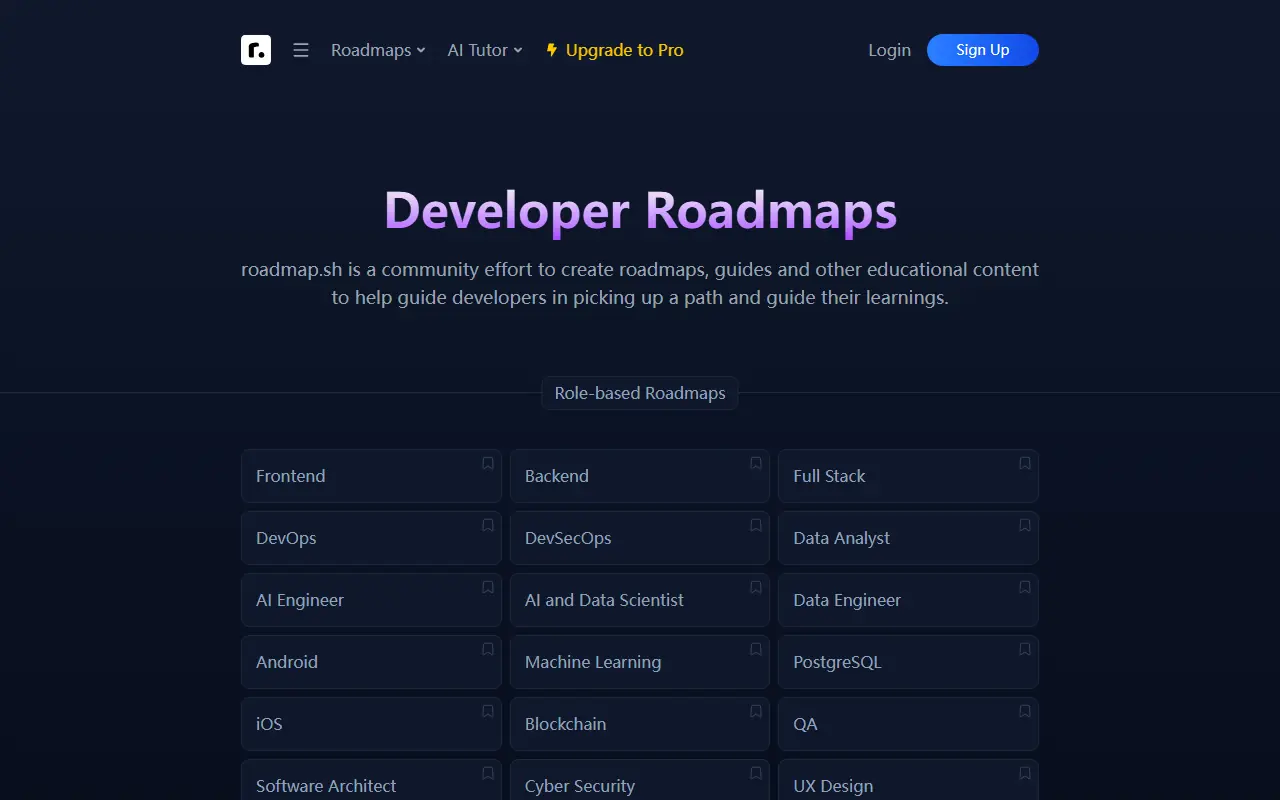The width and height of the screenshot is (1280, 800).
Task: Bookmark the Blockchain roadmap
Action: [756, 711]
